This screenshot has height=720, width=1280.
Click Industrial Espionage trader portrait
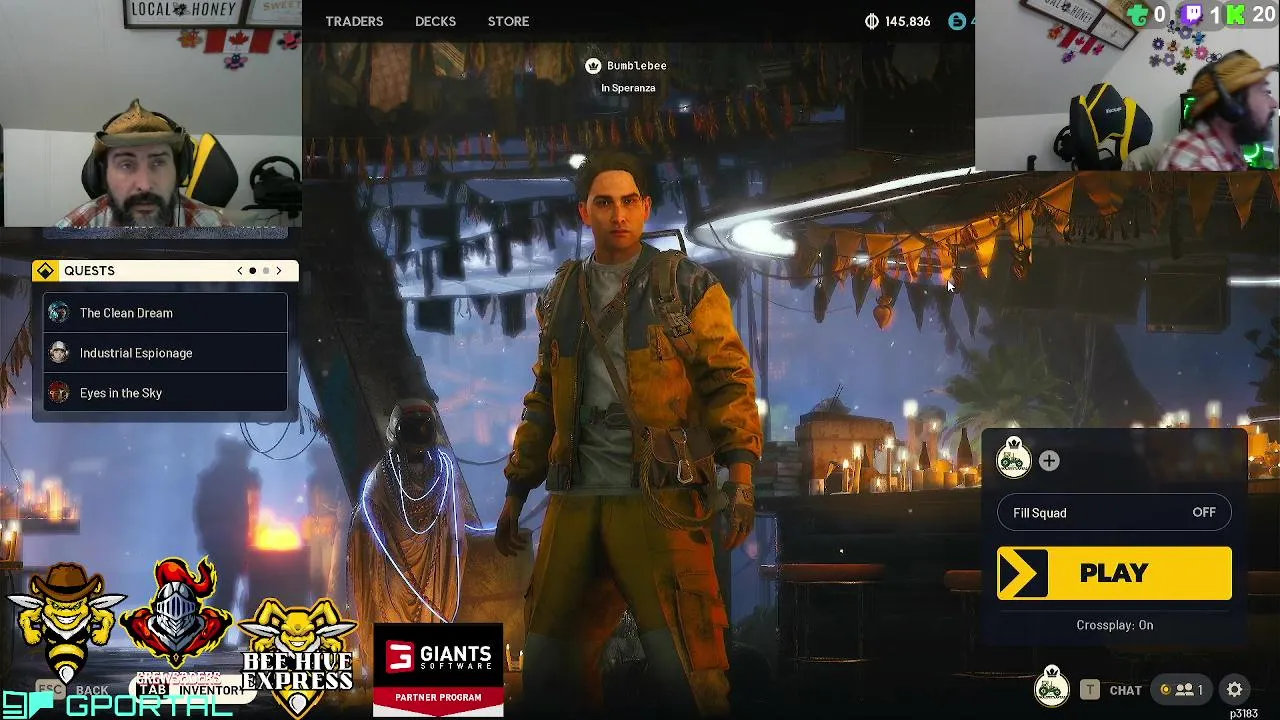[59, 353]
